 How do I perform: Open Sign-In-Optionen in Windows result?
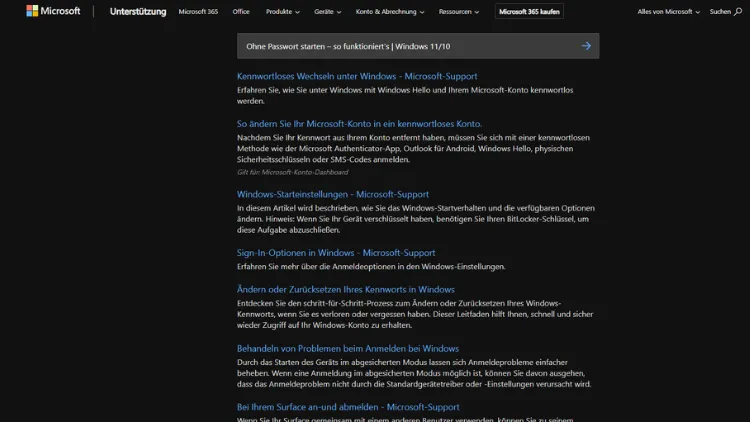(336, 253)
